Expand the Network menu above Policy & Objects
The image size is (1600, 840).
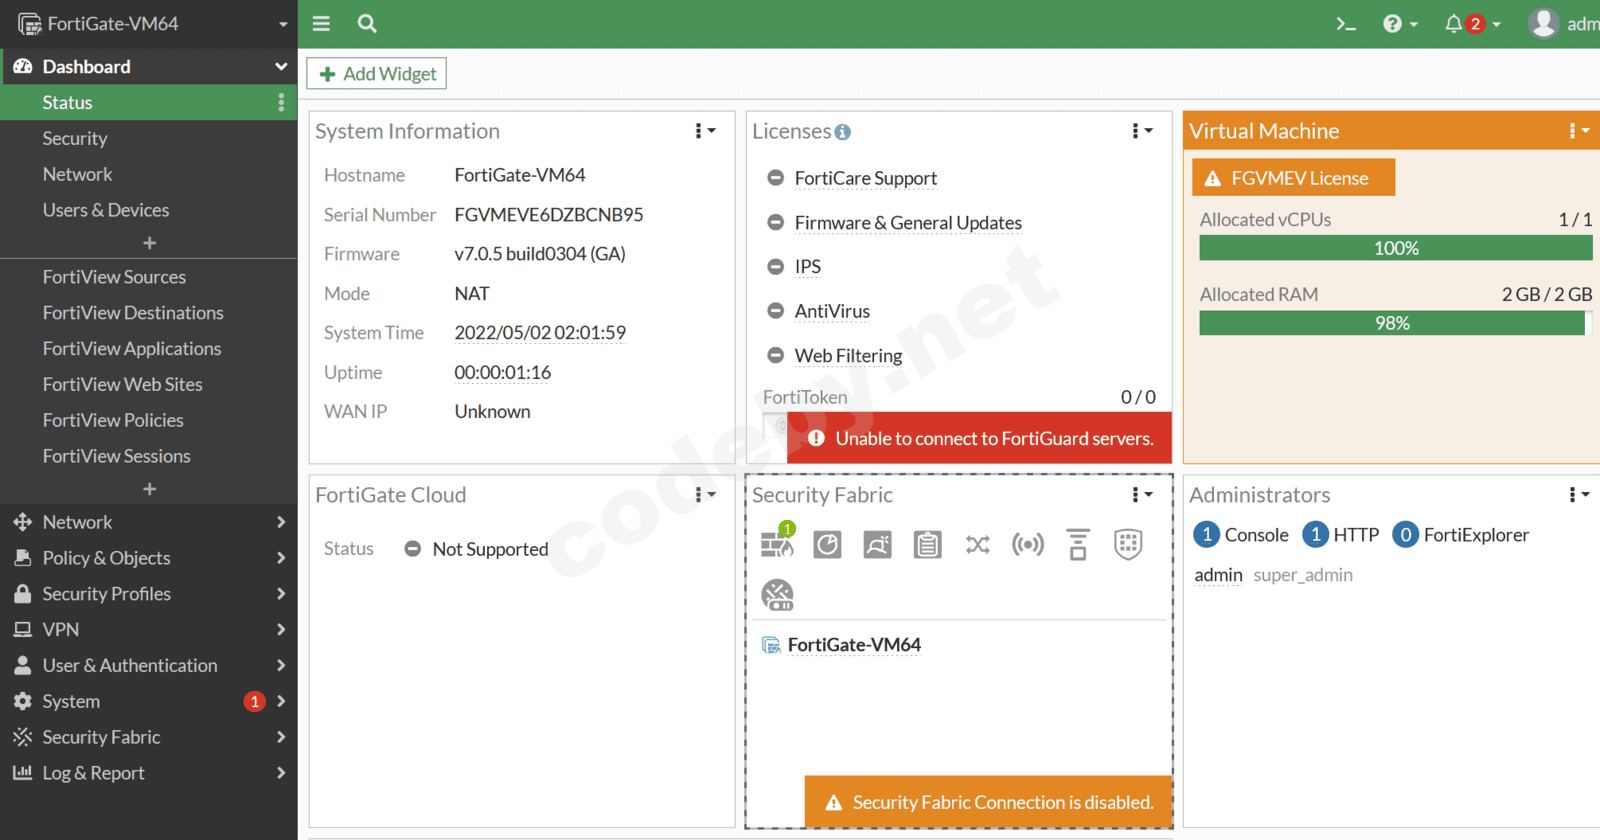tap(149, 522)
